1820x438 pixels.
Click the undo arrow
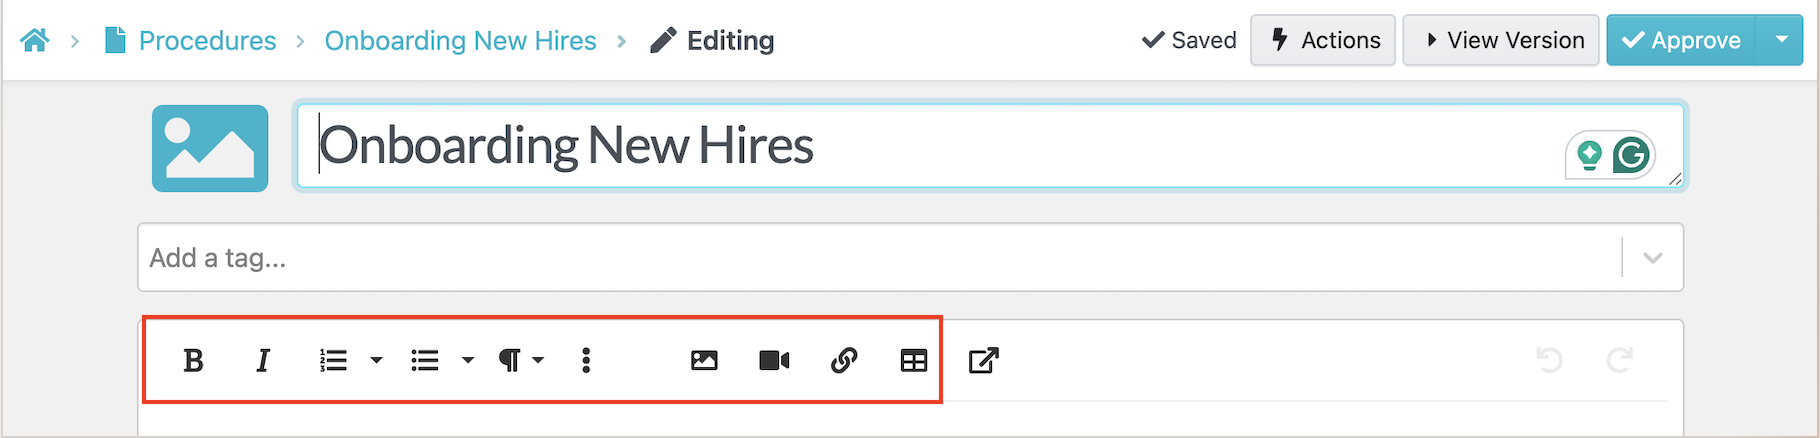tap(1549, 360)
